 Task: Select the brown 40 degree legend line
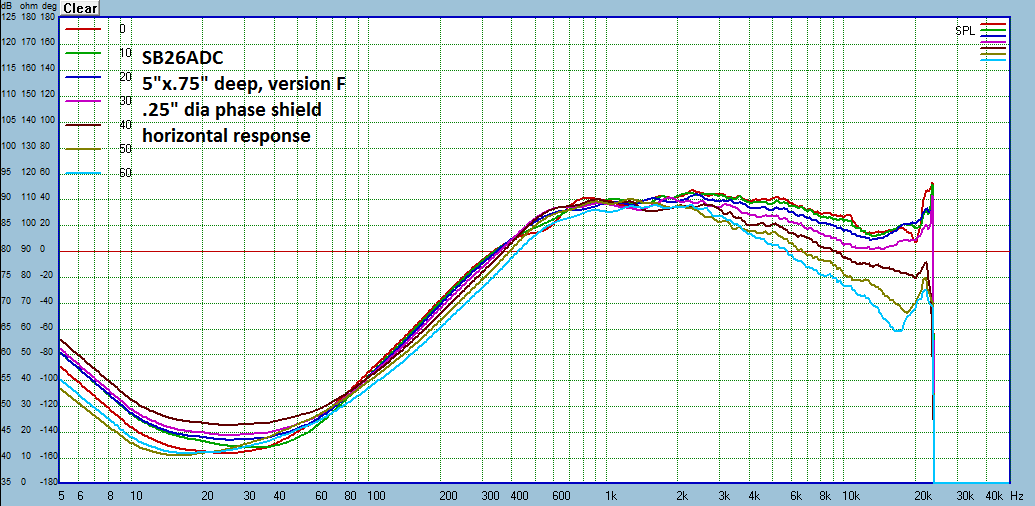click(83, 125)
